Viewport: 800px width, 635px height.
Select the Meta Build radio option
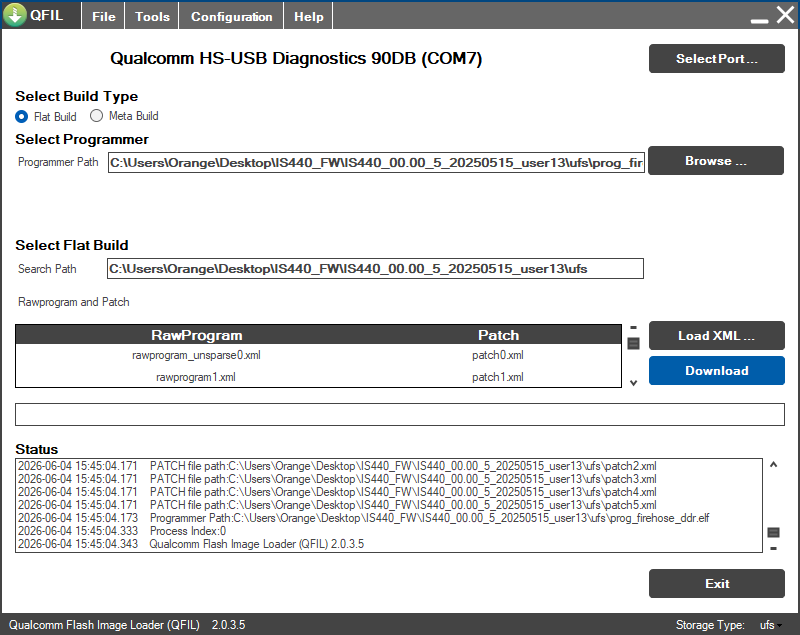pos(96,116)
